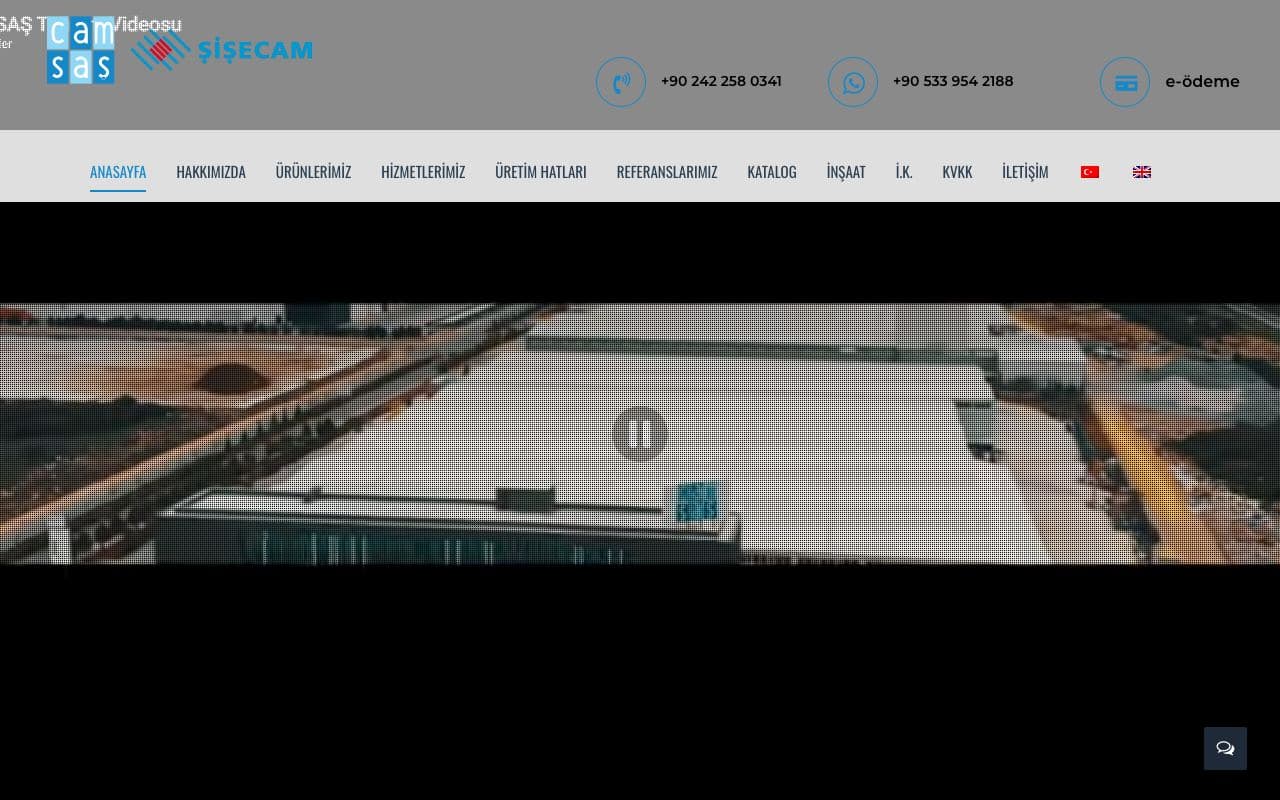
Task: Open the ÜRETİM HATLARI menu
Action: [541, 172]
